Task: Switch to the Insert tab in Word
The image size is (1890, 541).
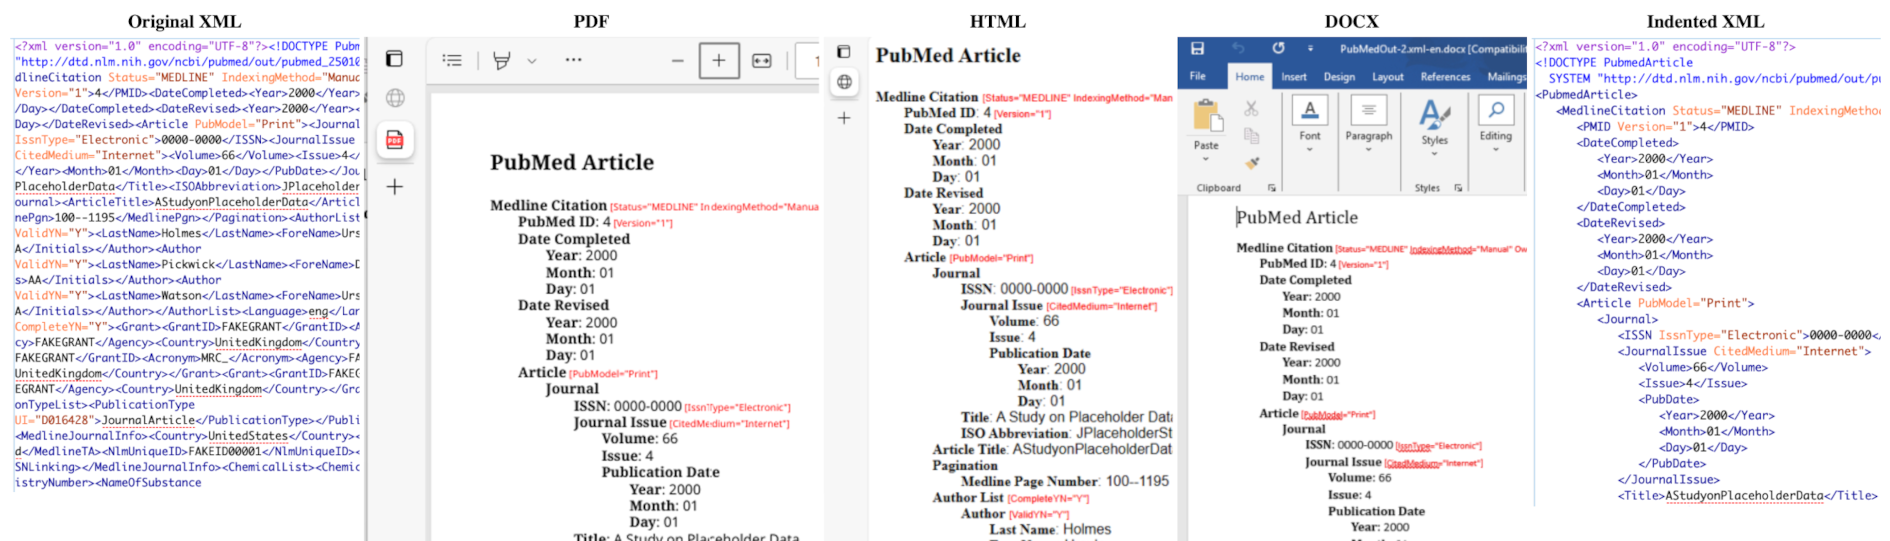Action: click(x=1294, y=76)
